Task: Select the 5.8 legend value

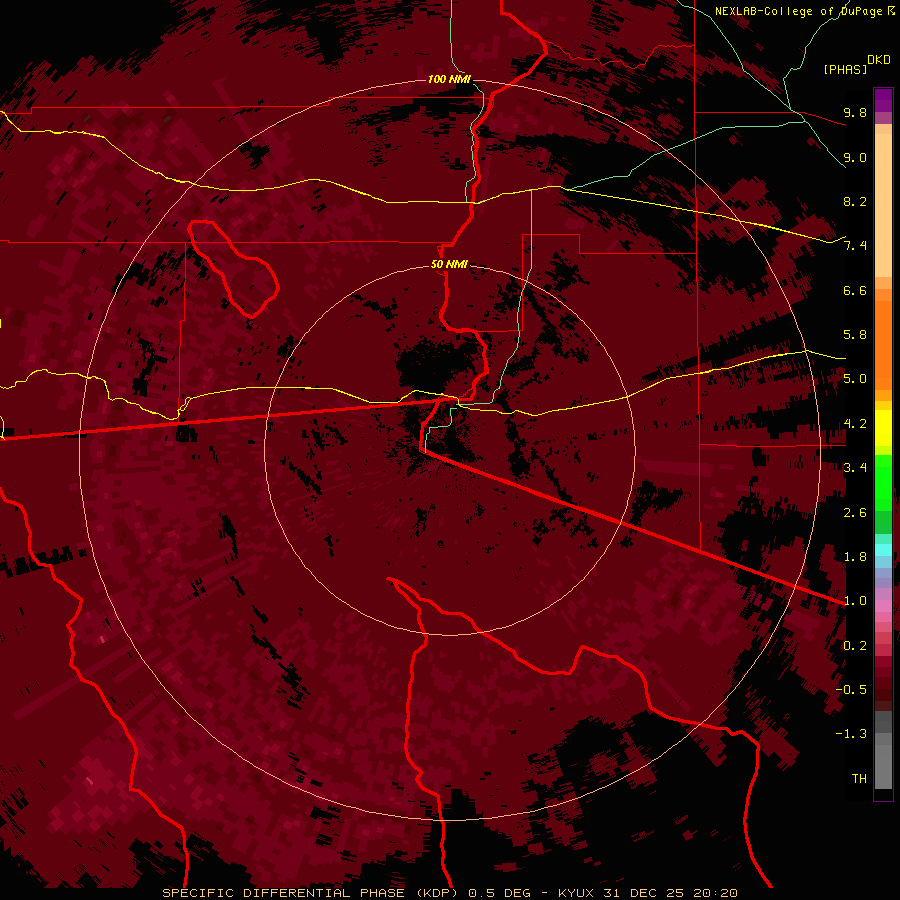Action: [855, 335]
